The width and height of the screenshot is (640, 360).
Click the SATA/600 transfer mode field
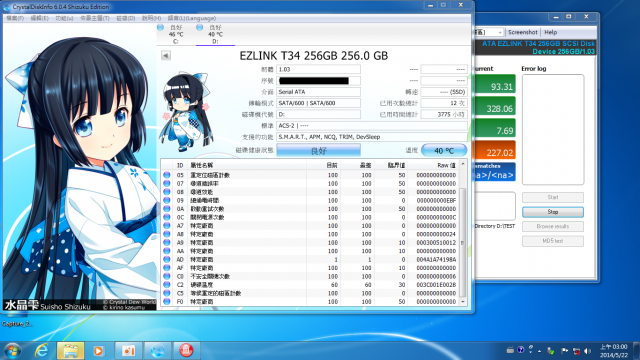[x=318, y=103]
